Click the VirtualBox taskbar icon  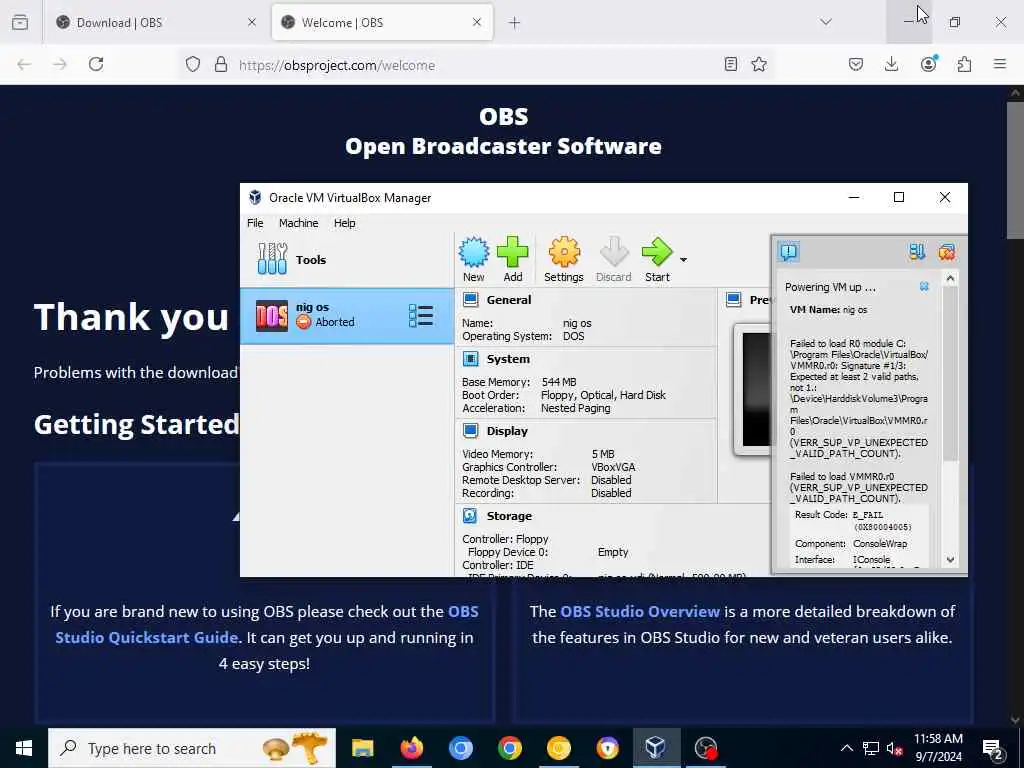(x=656, y=748)
